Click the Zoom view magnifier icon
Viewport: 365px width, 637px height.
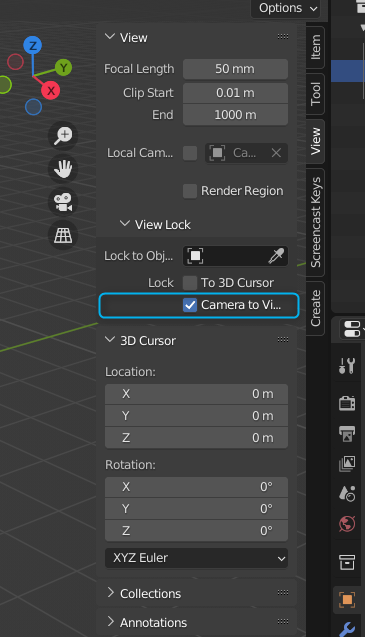pyautogui.click(x=63, y=135)
